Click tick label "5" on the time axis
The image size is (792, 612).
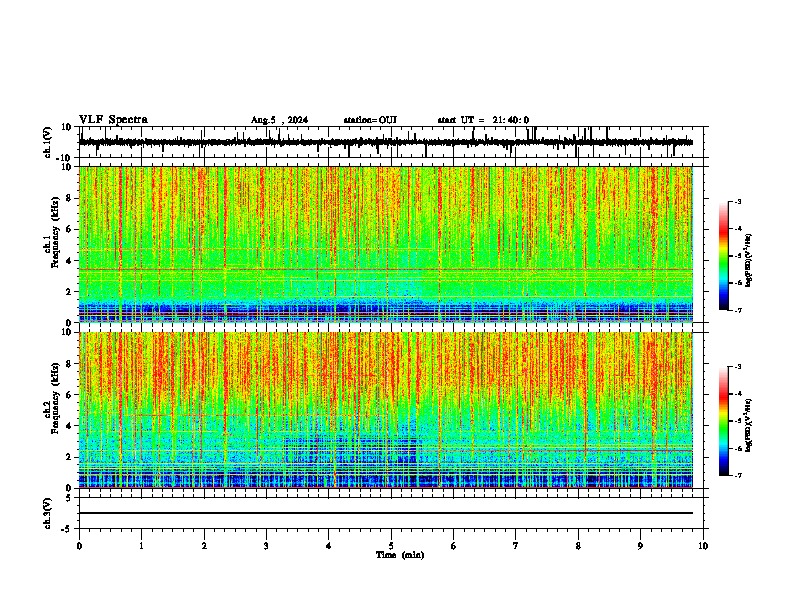point(391,546)
